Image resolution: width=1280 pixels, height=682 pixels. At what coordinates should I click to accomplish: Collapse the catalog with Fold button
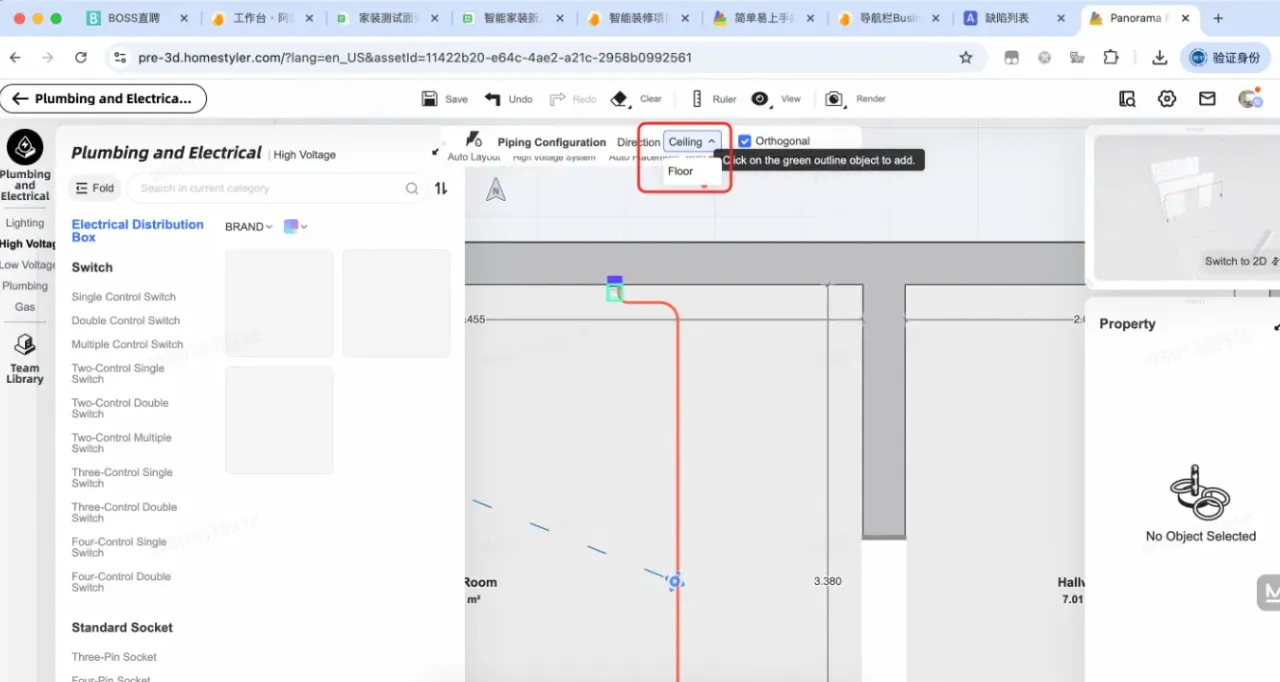94,188
